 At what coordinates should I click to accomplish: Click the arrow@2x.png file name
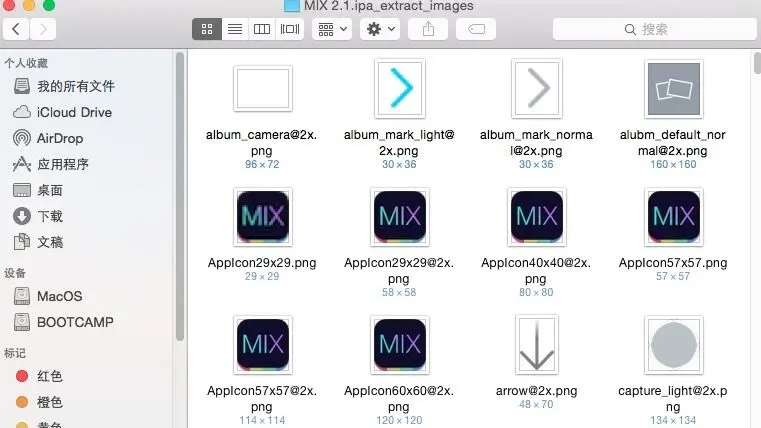point(536,391)
